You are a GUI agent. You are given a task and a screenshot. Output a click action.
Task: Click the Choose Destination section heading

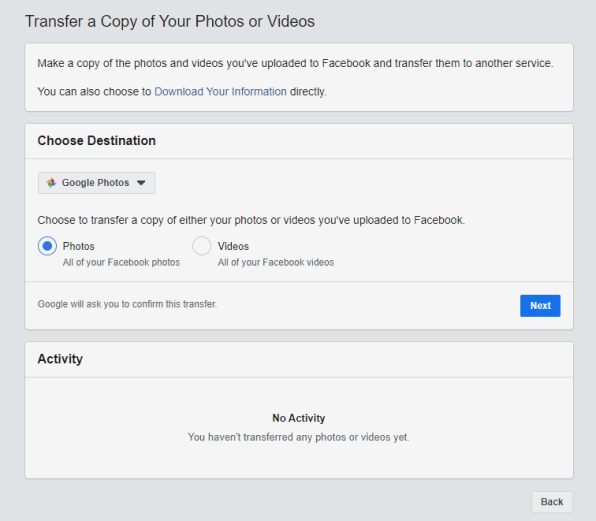[97, 141]
